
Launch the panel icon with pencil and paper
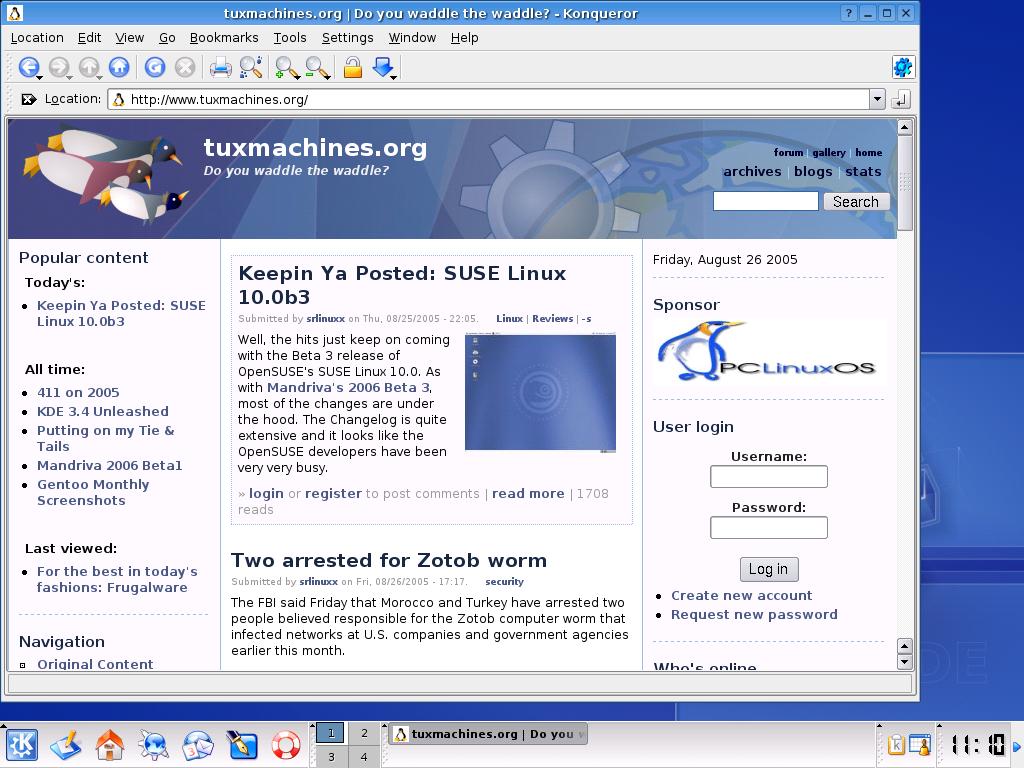coord(66,745)
